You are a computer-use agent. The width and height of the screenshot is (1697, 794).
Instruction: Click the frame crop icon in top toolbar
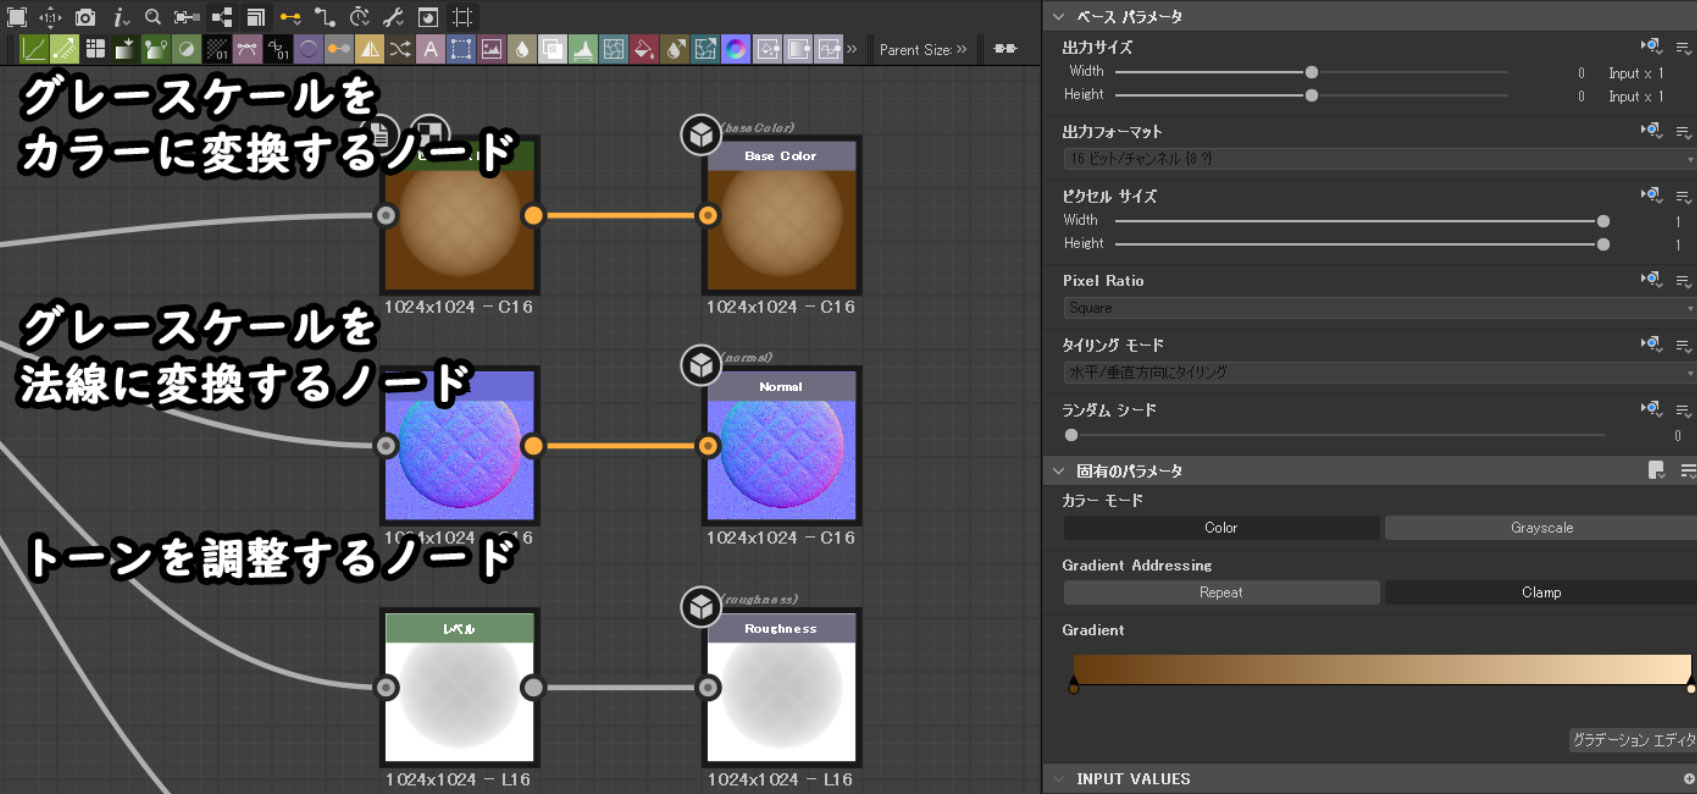(x=462, y=17)
